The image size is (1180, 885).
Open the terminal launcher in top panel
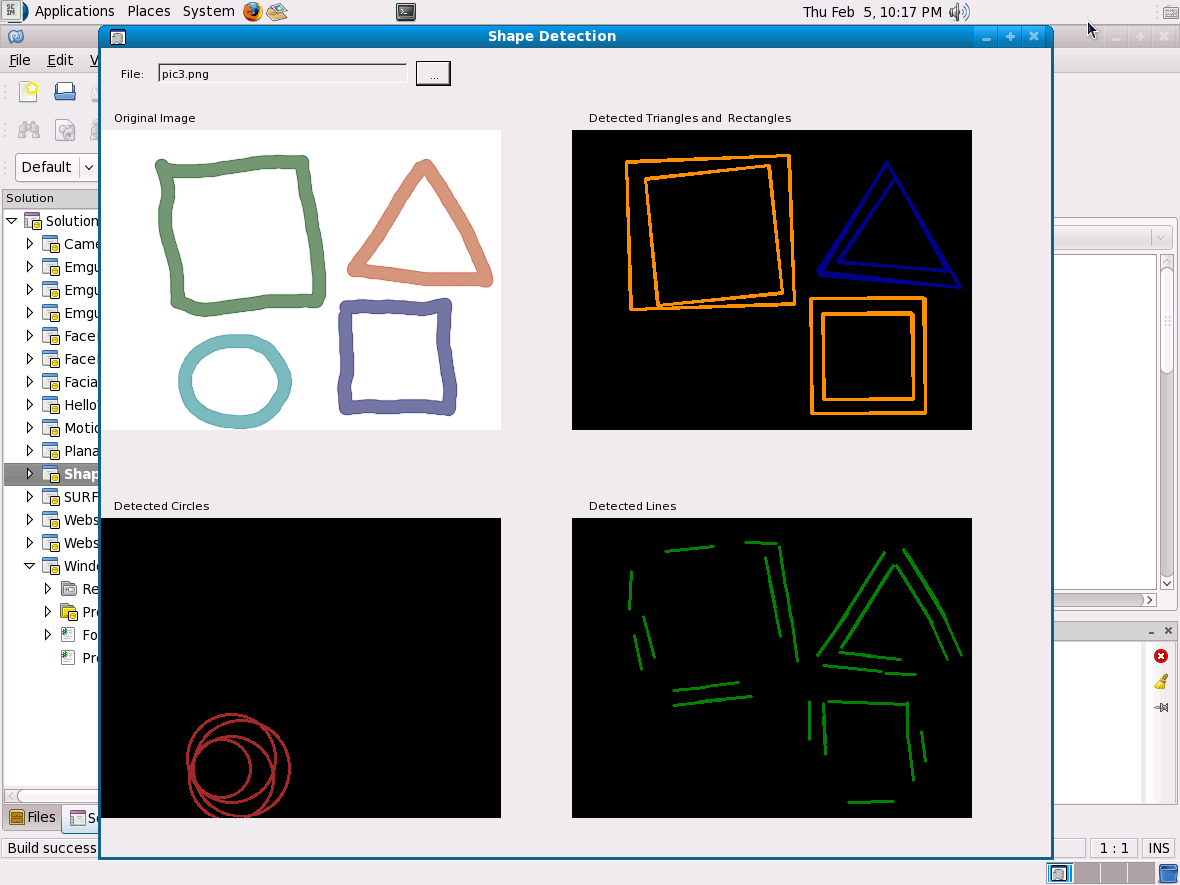[406, 11]
